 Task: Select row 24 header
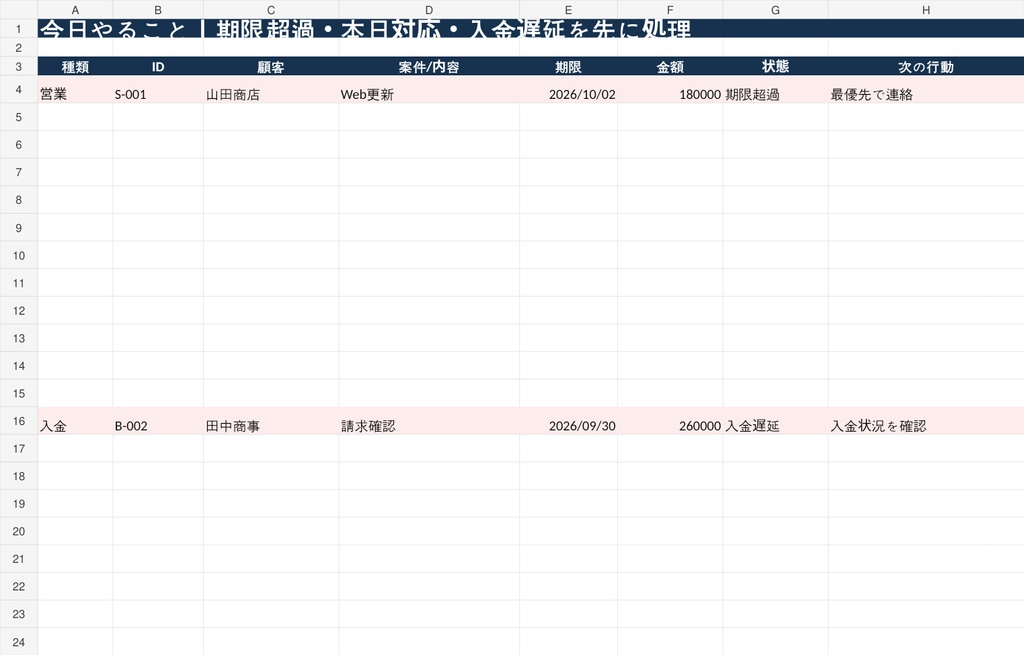(19, 642)
